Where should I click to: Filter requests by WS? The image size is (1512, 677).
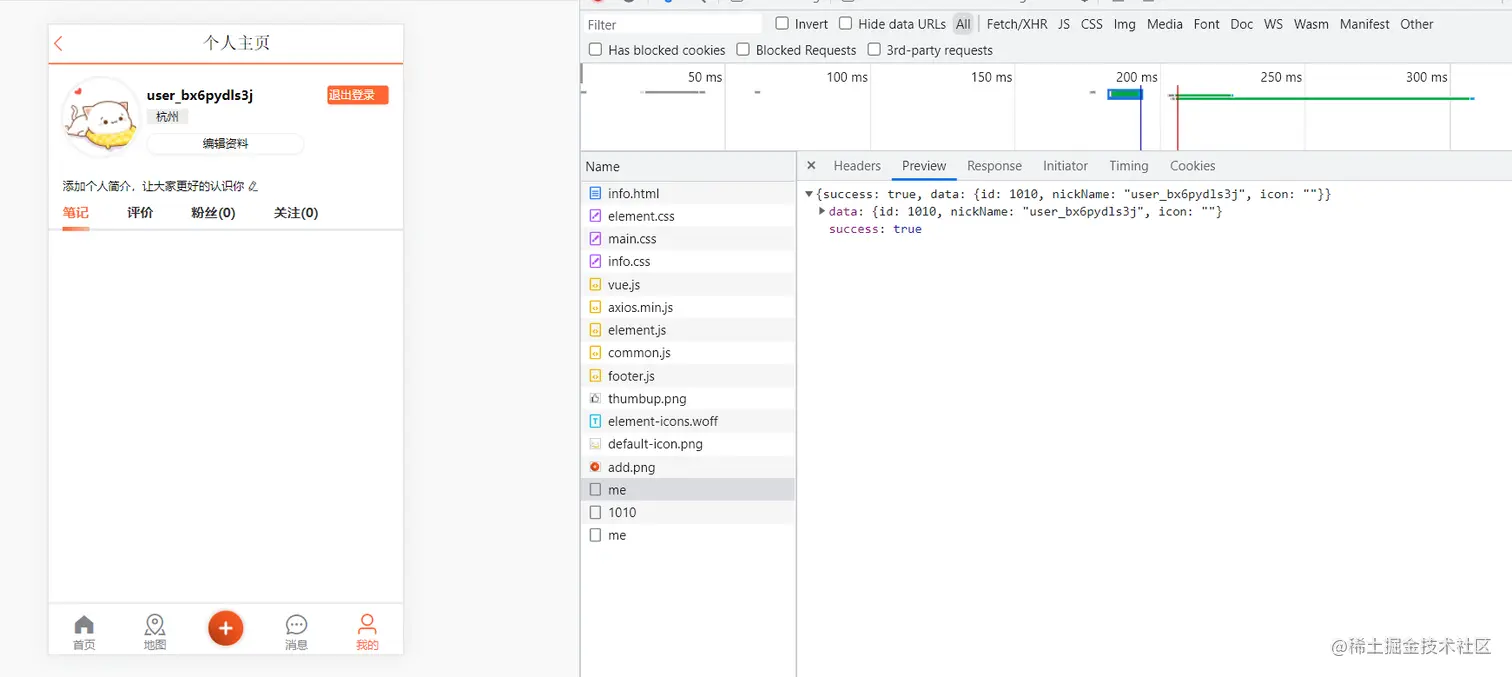[1273, 24]
